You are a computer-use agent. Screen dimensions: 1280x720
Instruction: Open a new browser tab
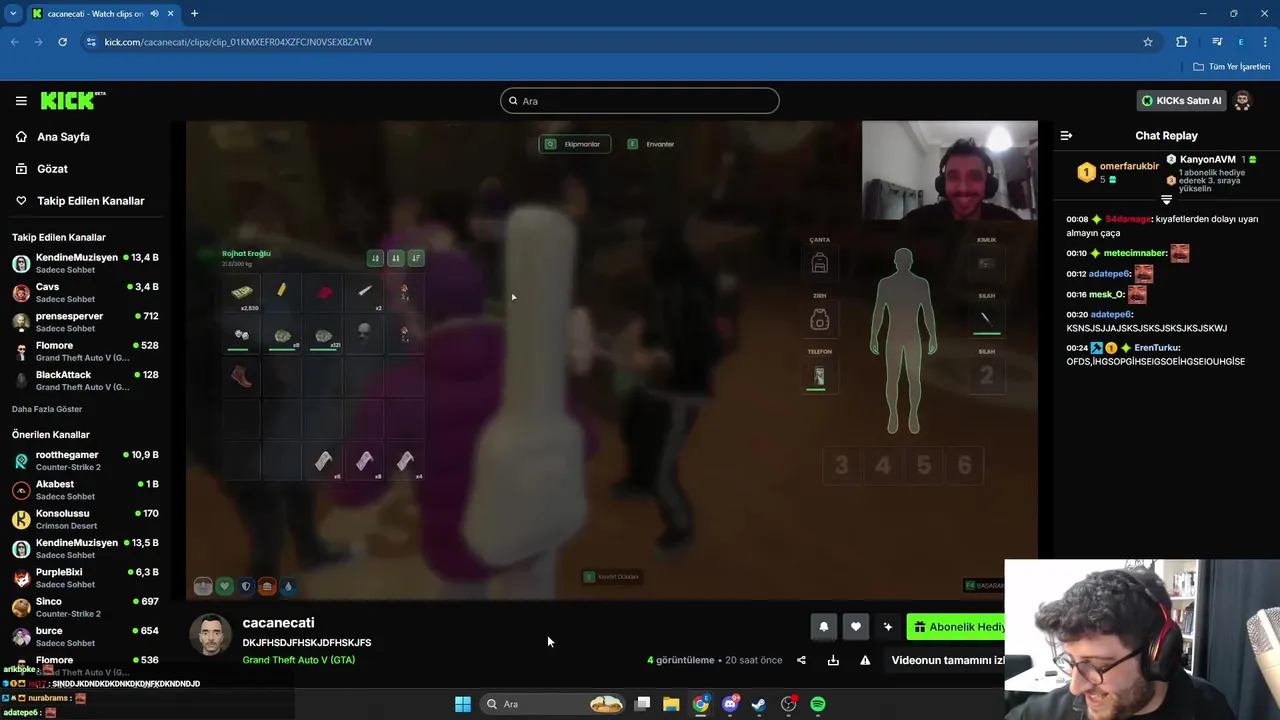click(194, 14)
